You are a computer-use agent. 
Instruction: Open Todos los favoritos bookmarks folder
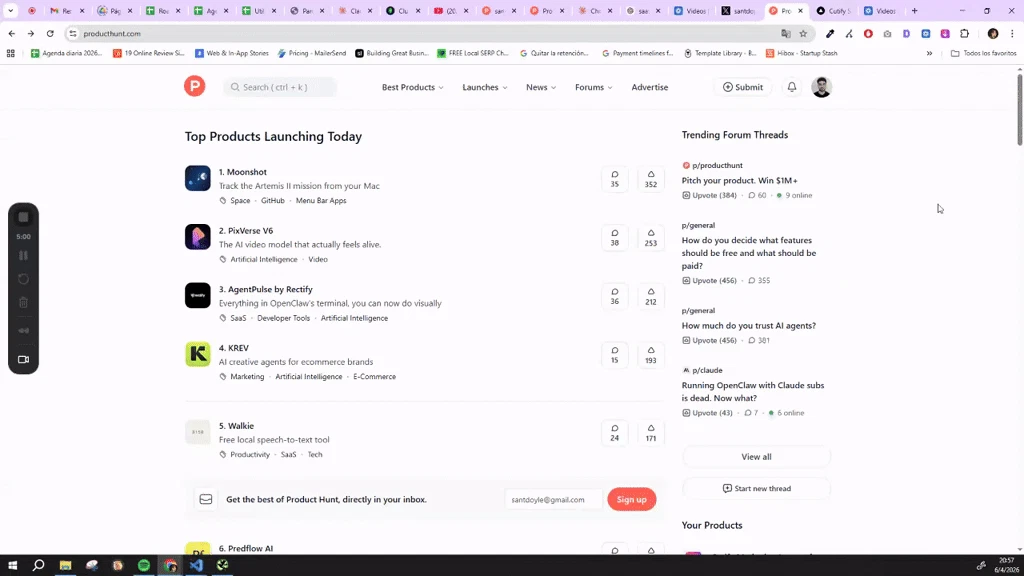click(984, 54)
